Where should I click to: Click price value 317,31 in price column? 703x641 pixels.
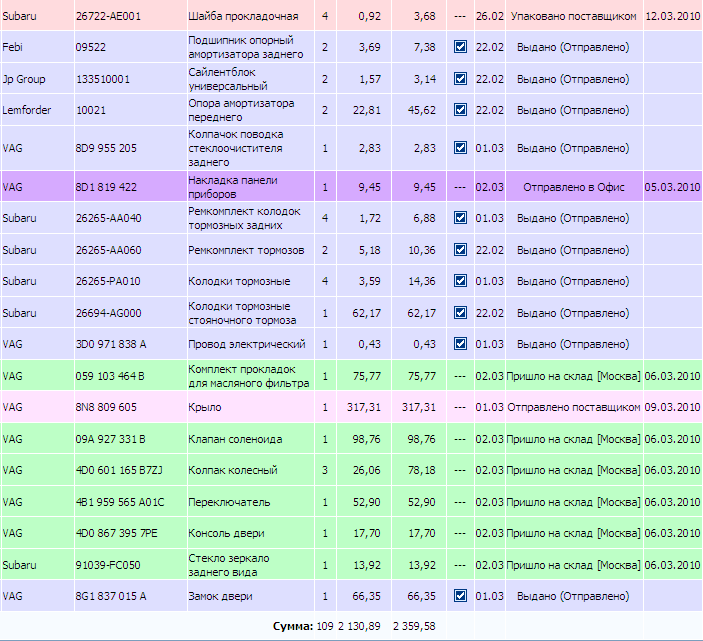pyautogui.click(x=364, y=407)
